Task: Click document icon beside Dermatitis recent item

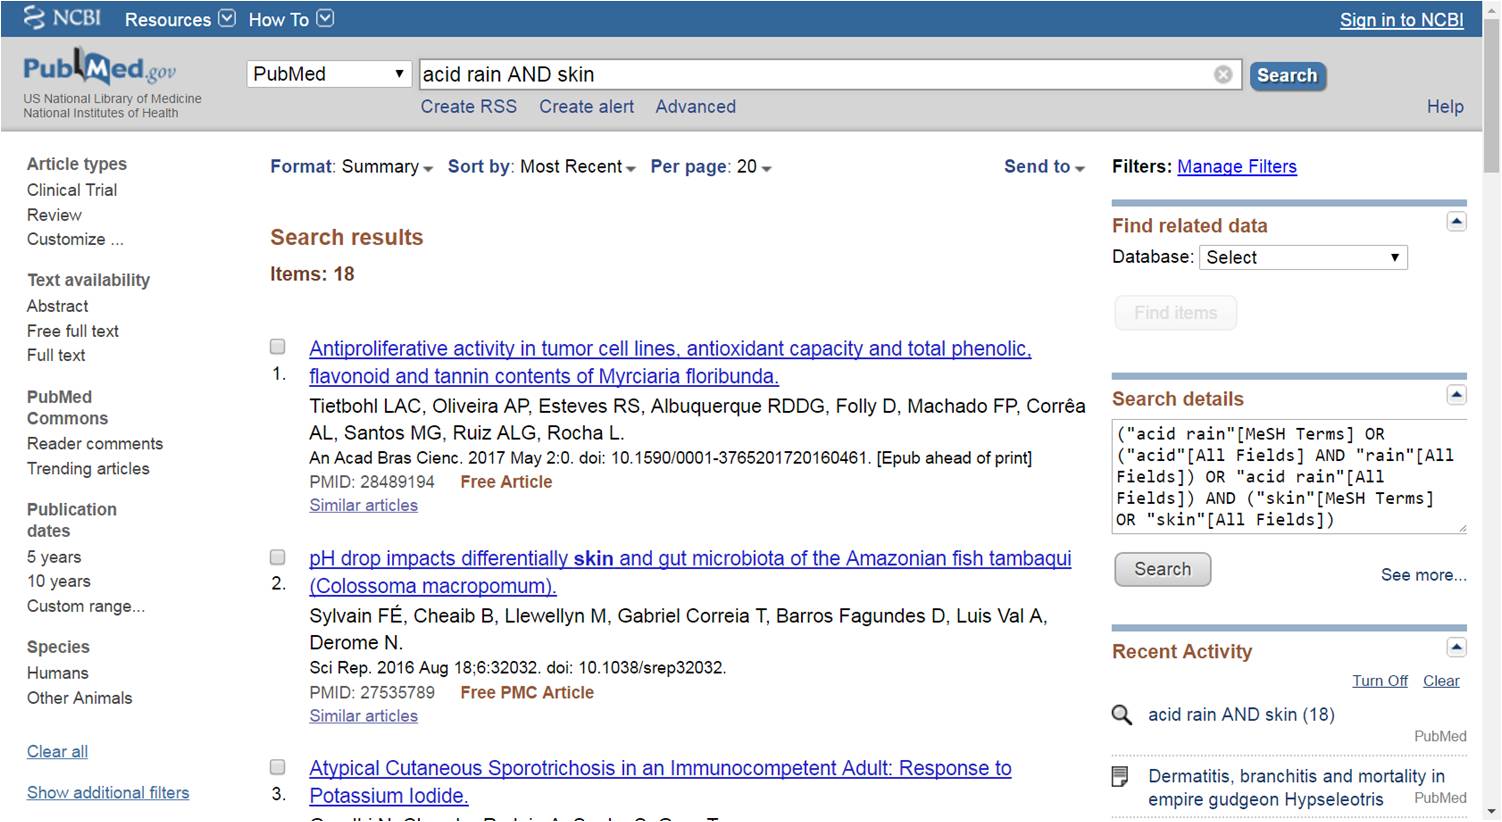Action: point(1121,777)
